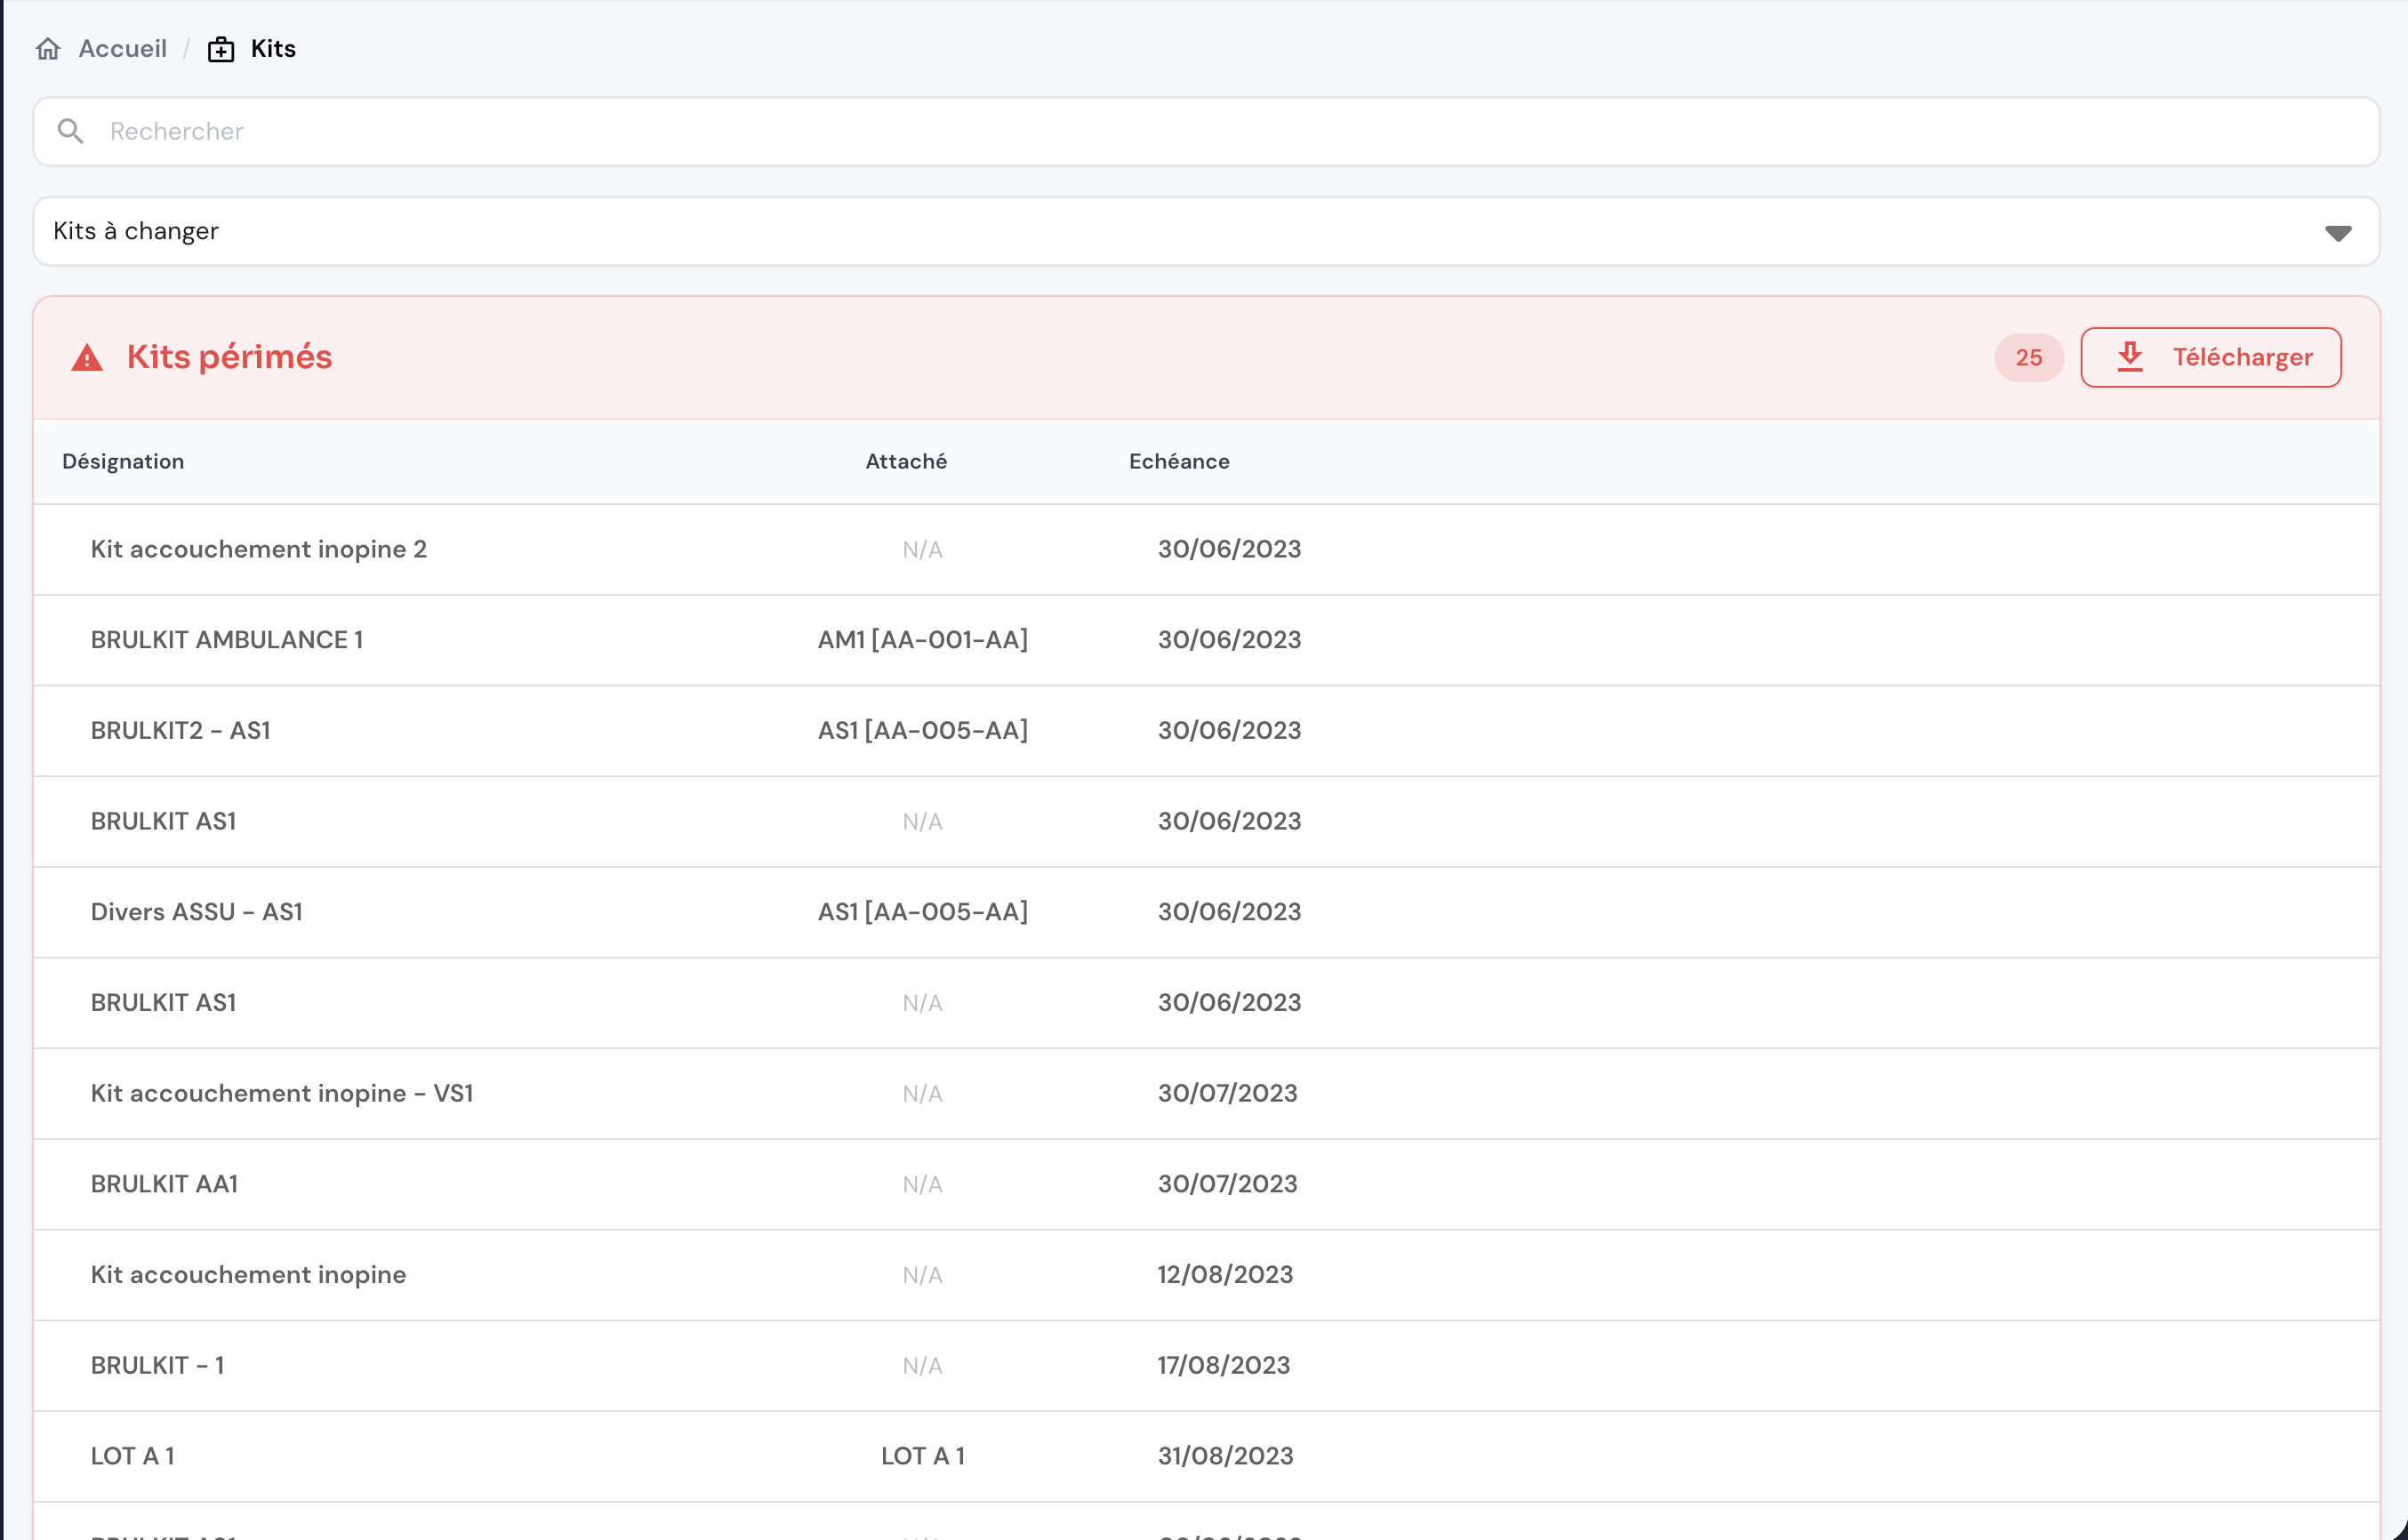Sort by Désignation column header
The height and width of the screenshot is (1540, 2408).
tap(123, 461)
